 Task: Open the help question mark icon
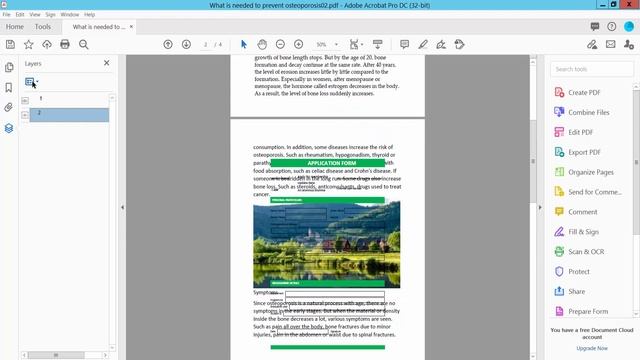click(x=611, y=27)
